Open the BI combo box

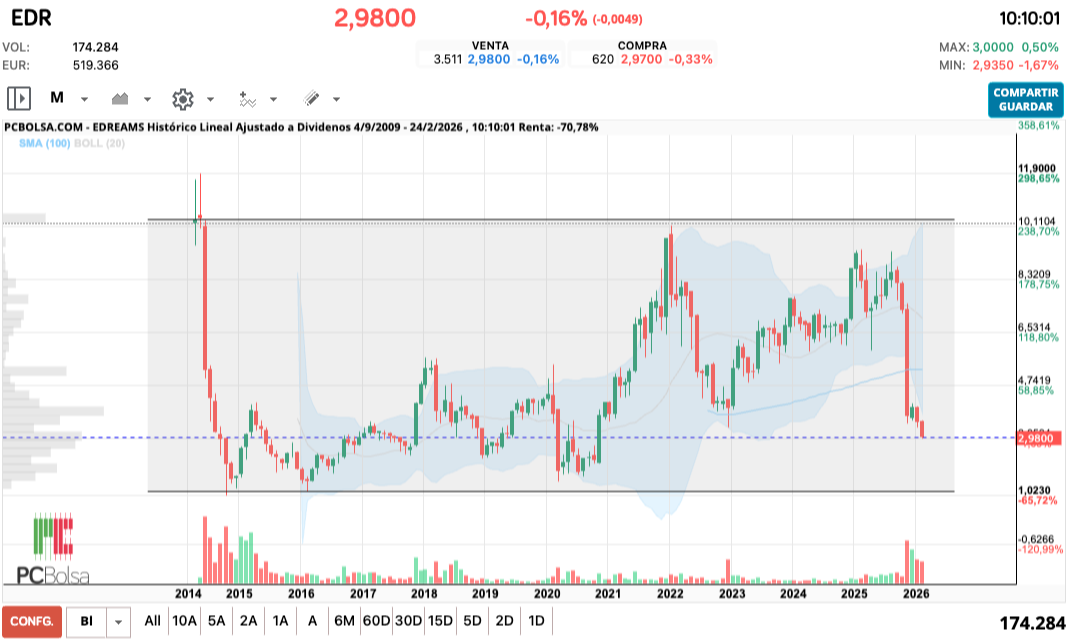86,622
